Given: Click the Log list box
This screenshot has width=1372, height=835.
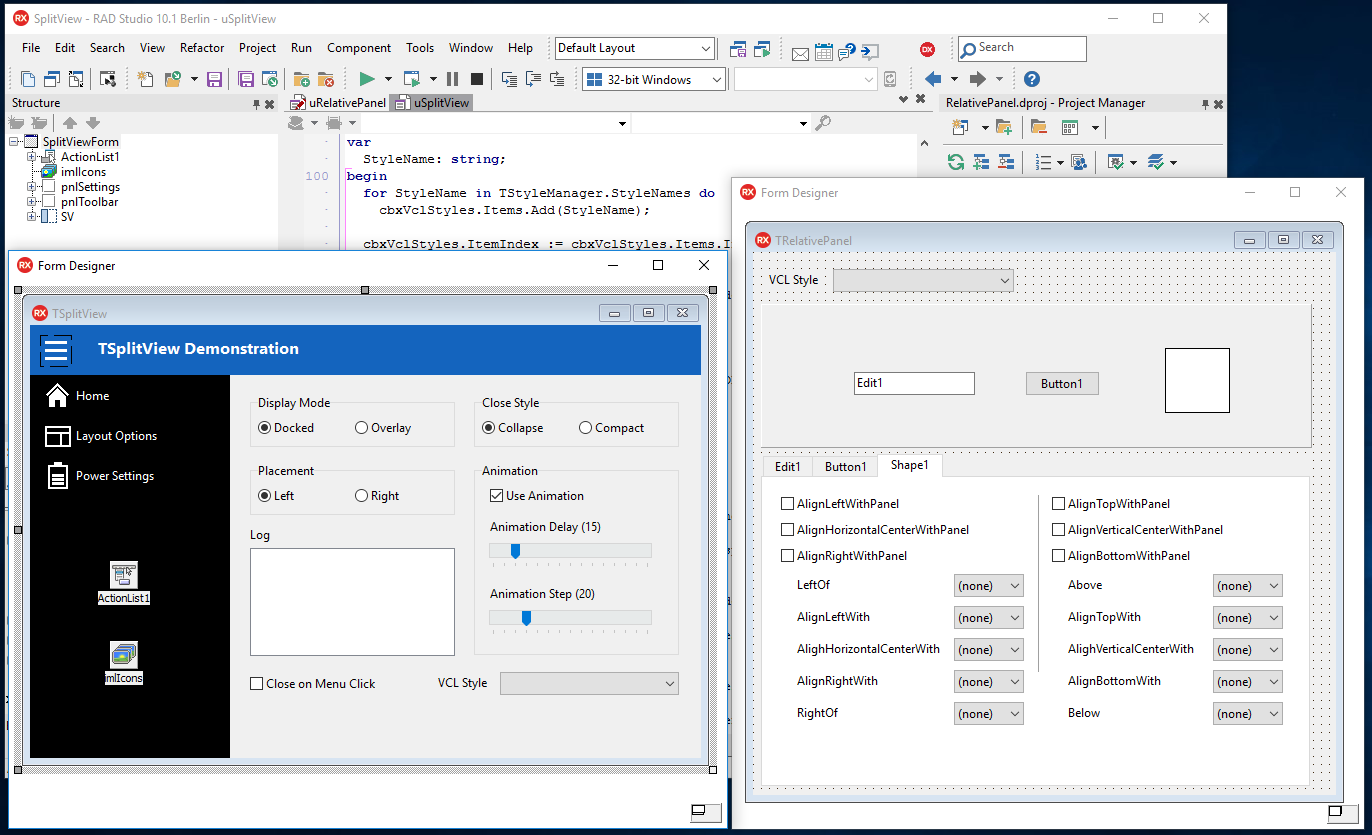Looking at the screenshot, I should tap(352, 602).
